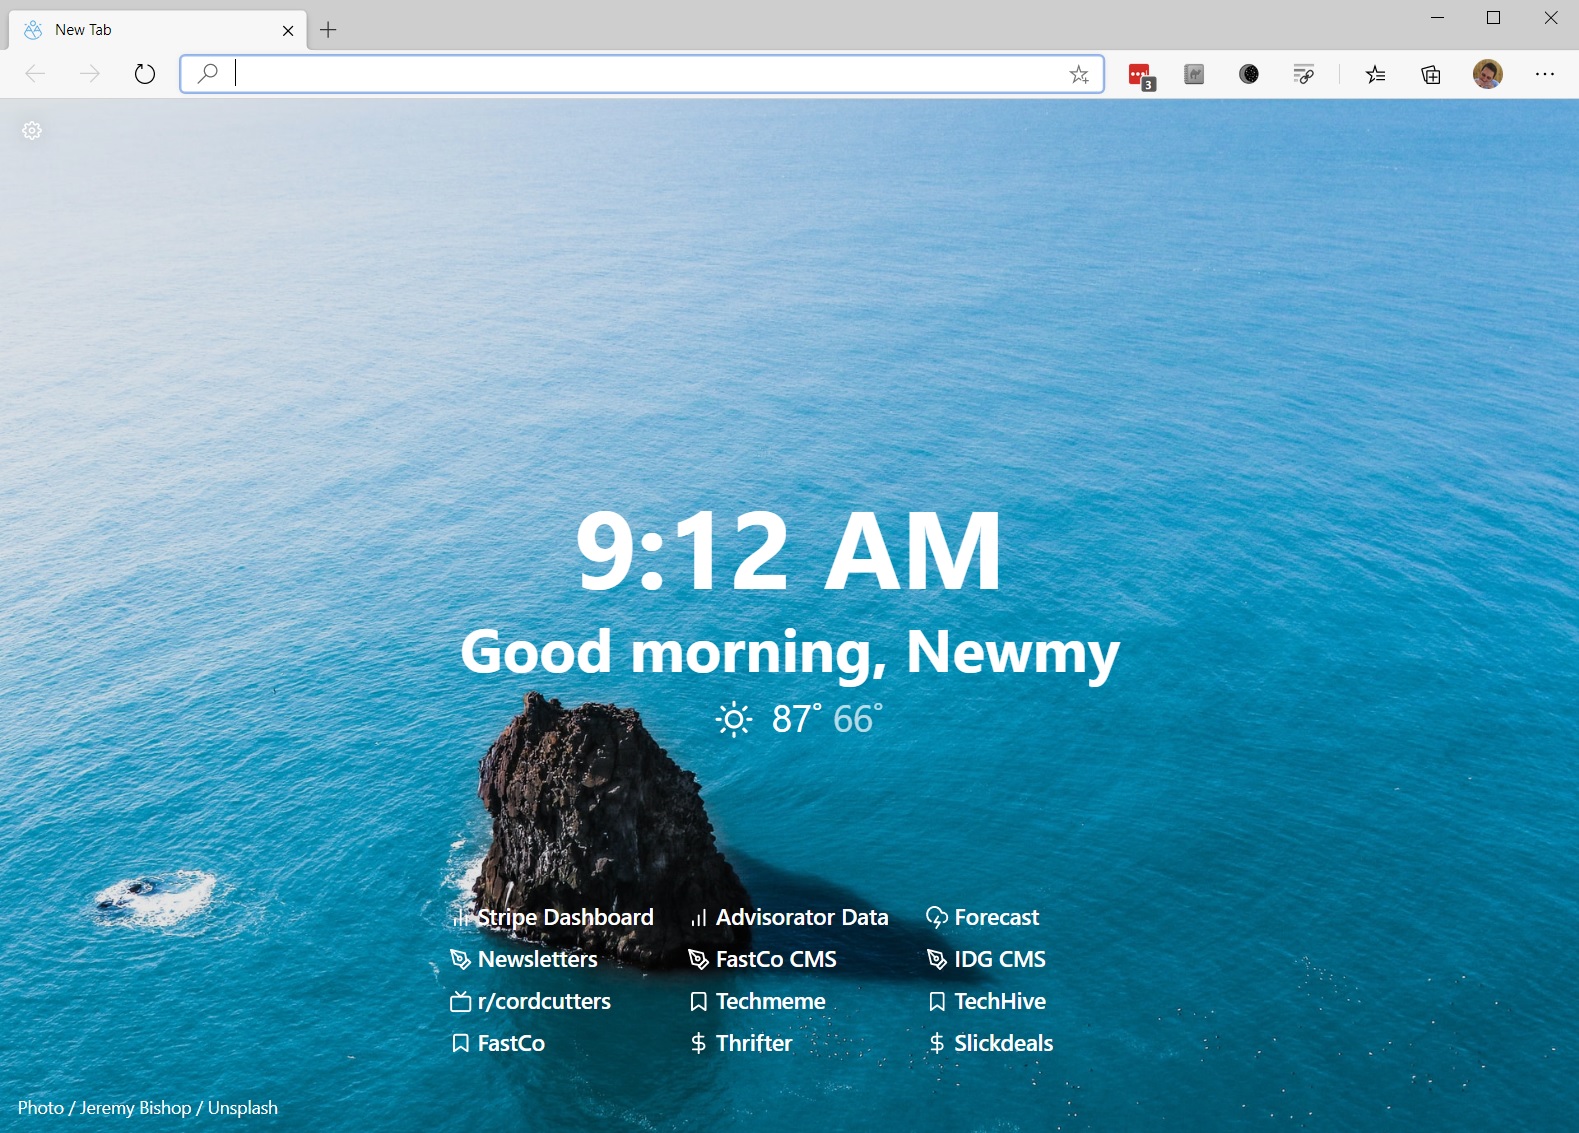Add page to favorites star icon

1079,74
